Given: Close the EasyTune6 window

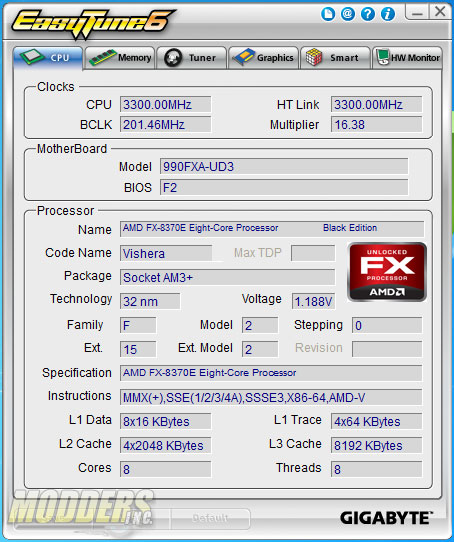Looking at the screenshot, I should pyautogui.click(x=440, y=12).
